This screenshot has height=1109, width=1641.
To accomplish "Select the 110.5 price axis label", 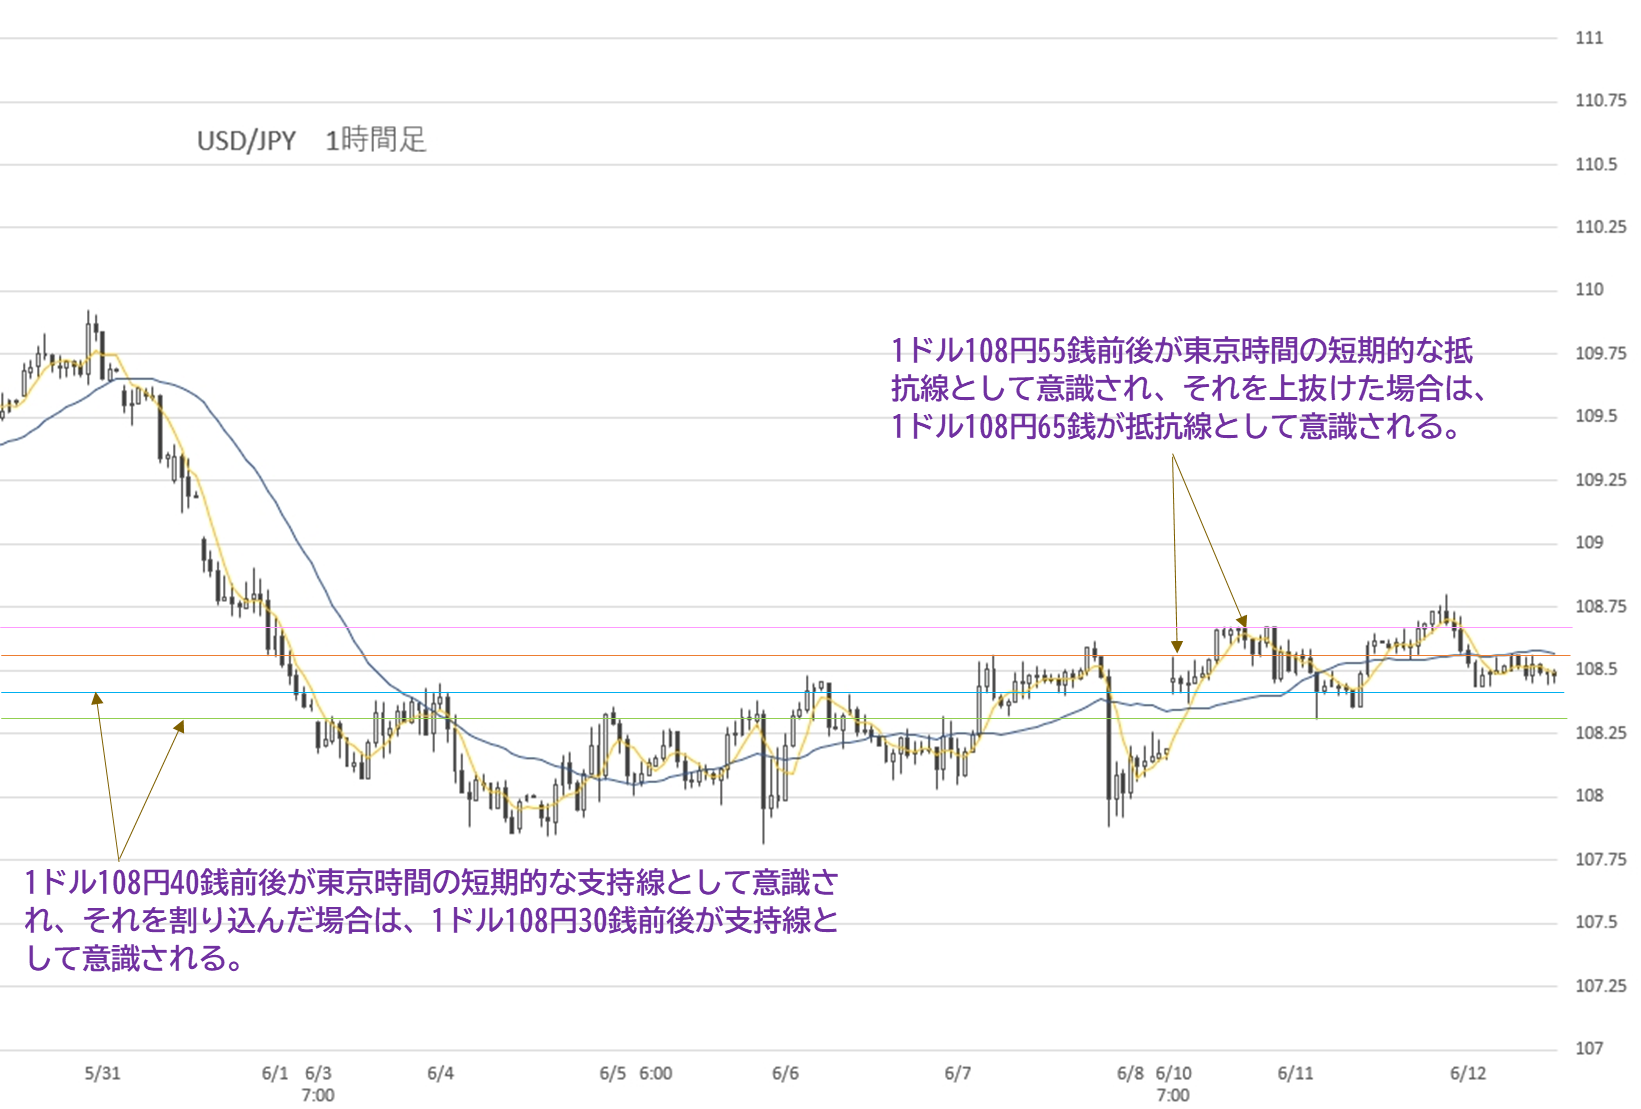I will (1596, 164).
